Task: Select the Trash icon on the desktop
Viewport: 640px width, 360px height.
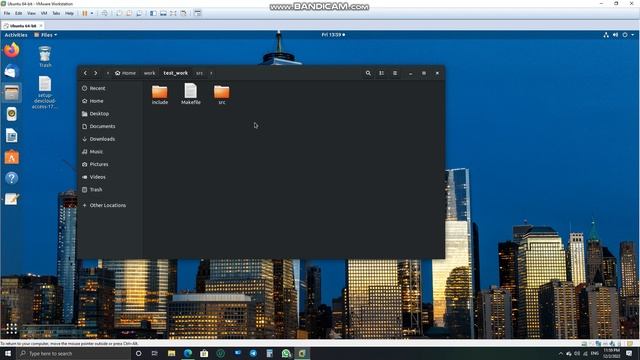Action: coord(45,57)
